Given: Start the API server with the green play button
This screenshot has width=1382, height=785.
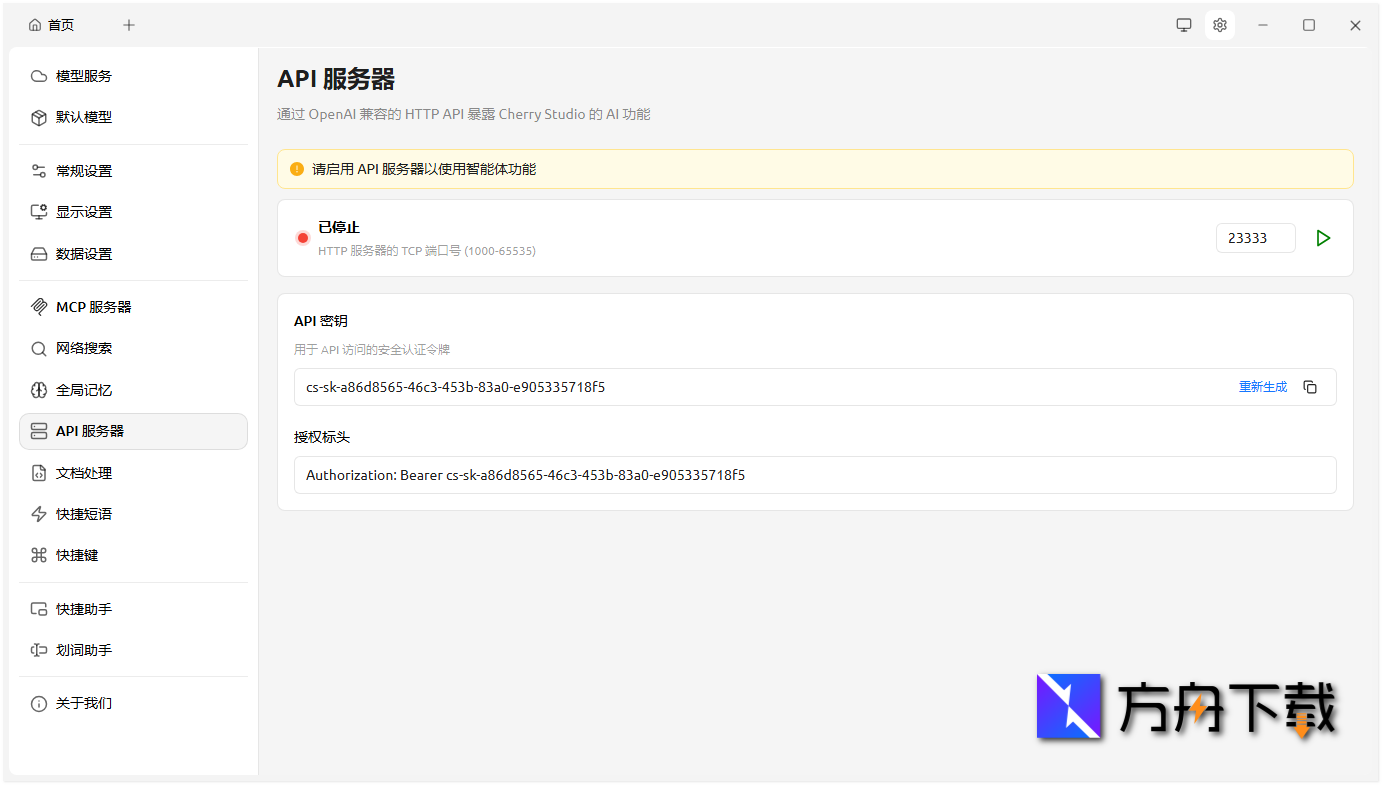Looking at the screenshot, I should click(1323, 238).
